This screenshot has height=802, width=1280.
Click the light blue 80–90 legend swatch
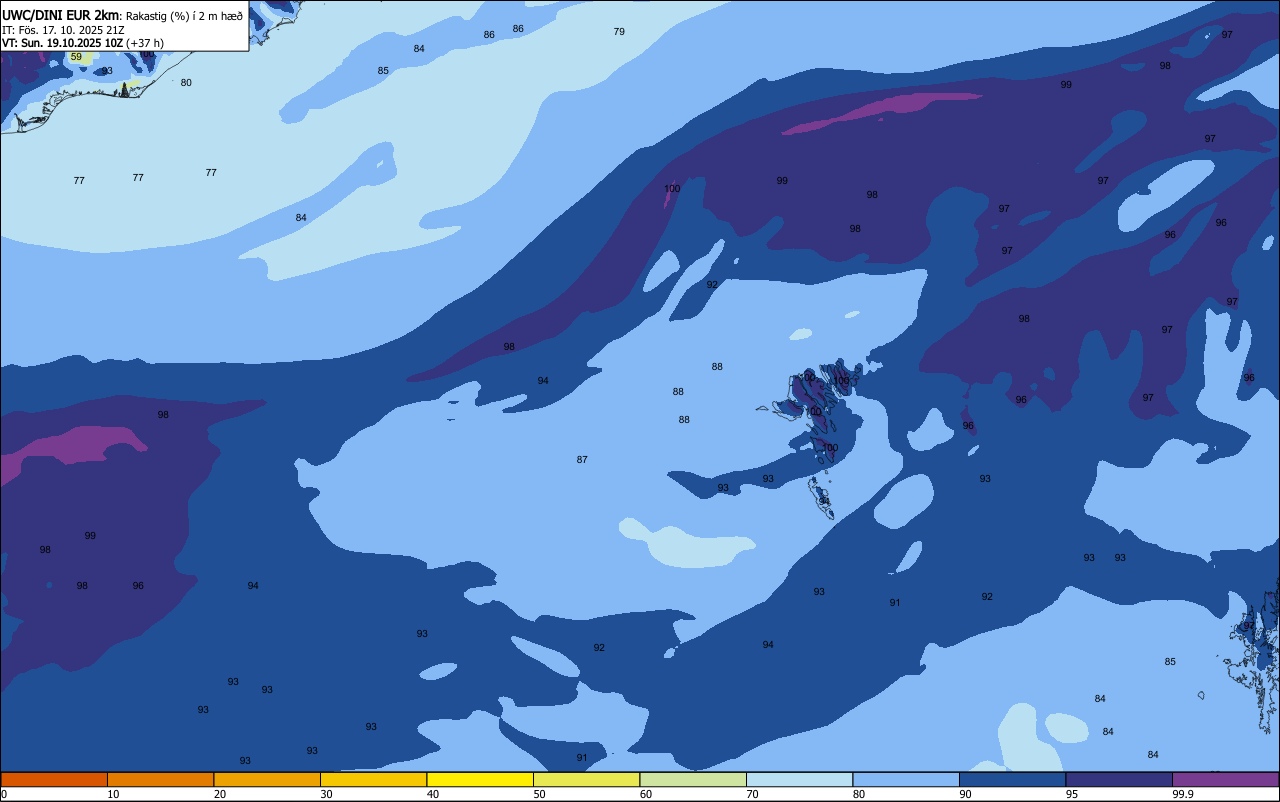coord(906,779)
